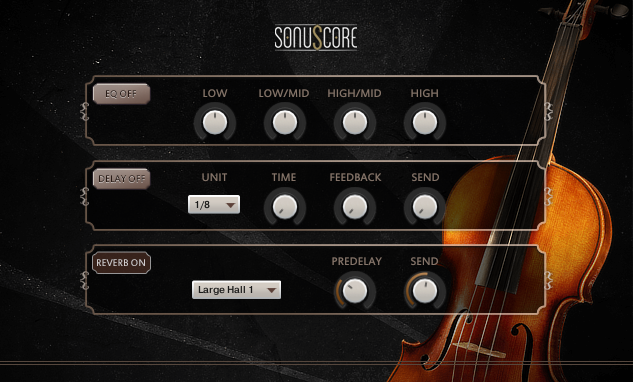Click the delay TIME knob
The width and height of the screenshot is (633, 382).
pos(285,207)
